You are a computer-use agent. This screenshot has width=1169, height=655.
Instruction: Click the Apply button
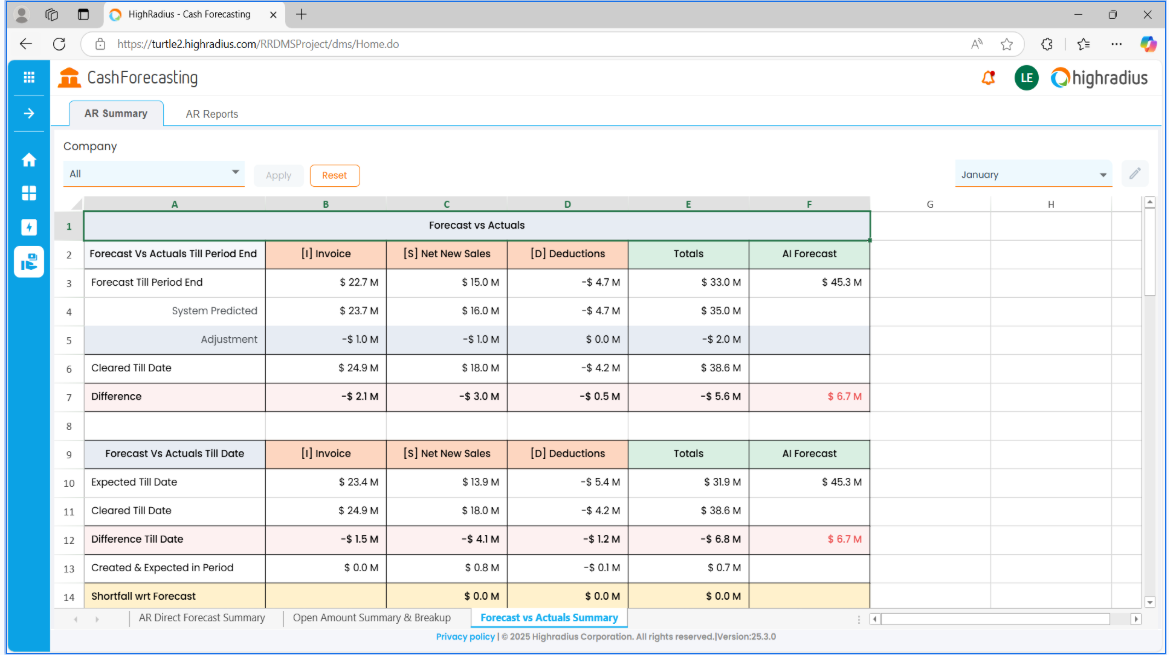click(x=279, y=175)
